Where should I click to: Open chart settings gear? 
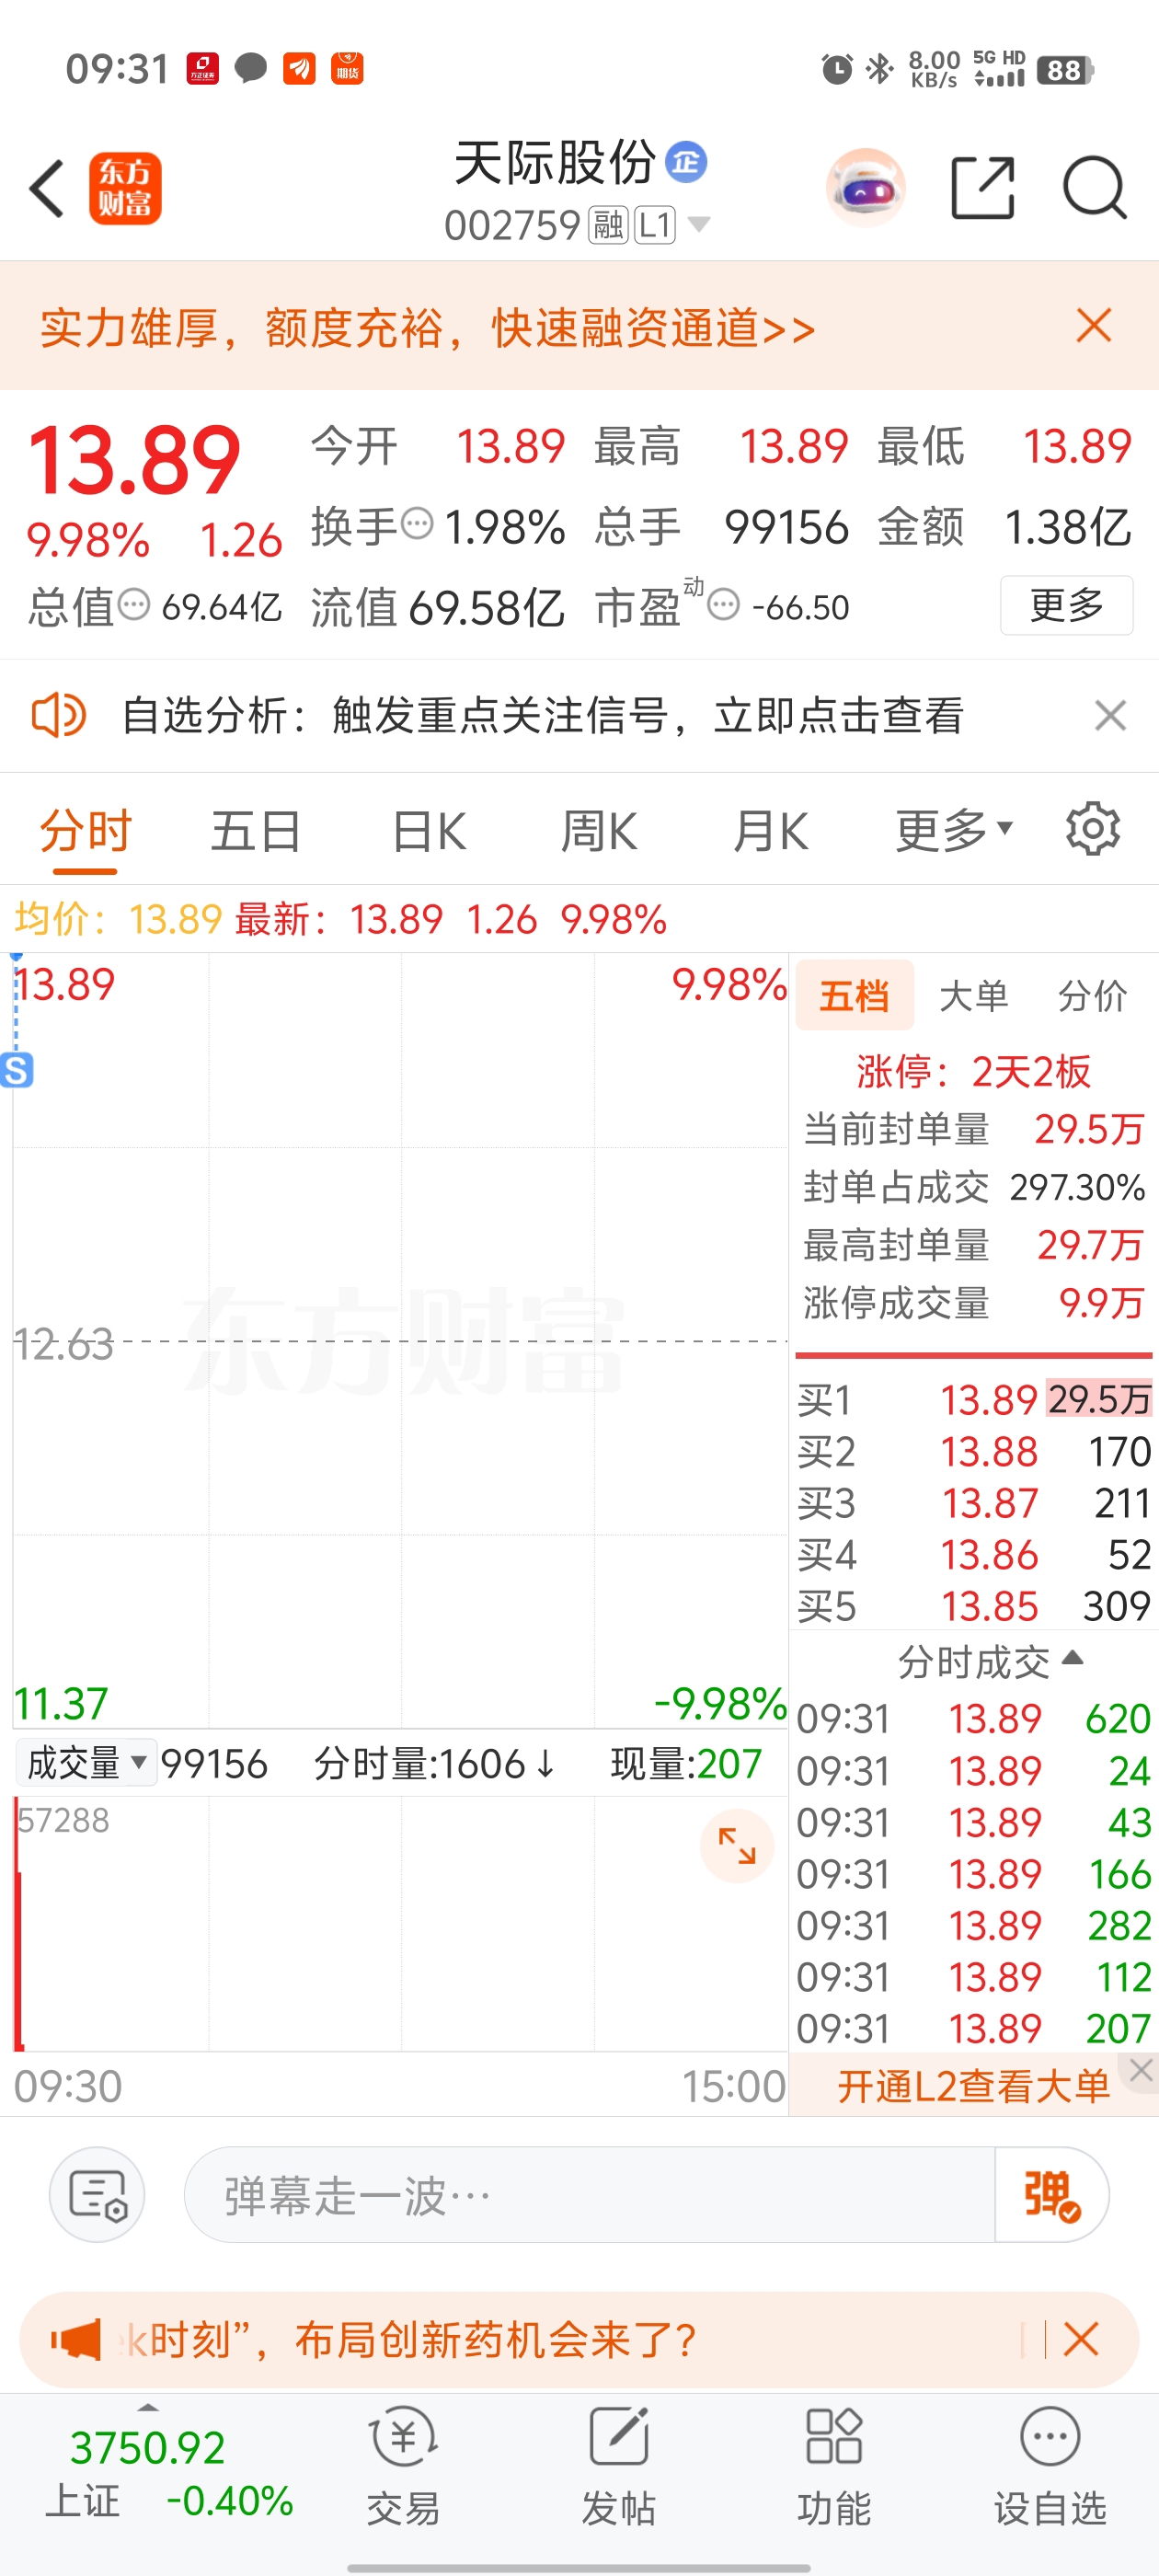(1092, 828)
